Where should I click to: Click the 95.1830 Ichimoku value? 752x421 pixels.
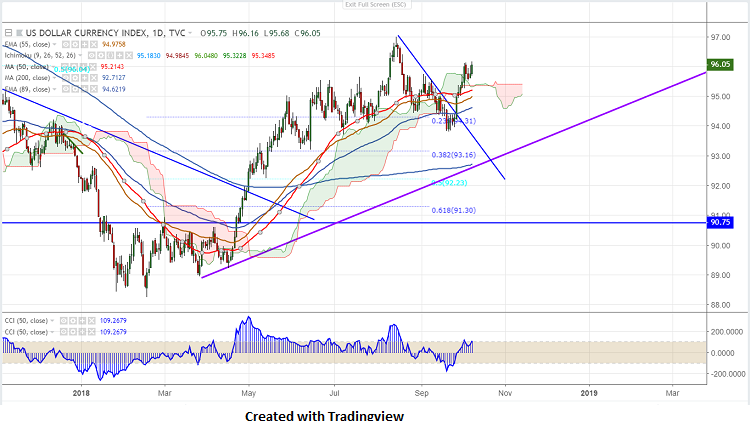click(149, 56)
